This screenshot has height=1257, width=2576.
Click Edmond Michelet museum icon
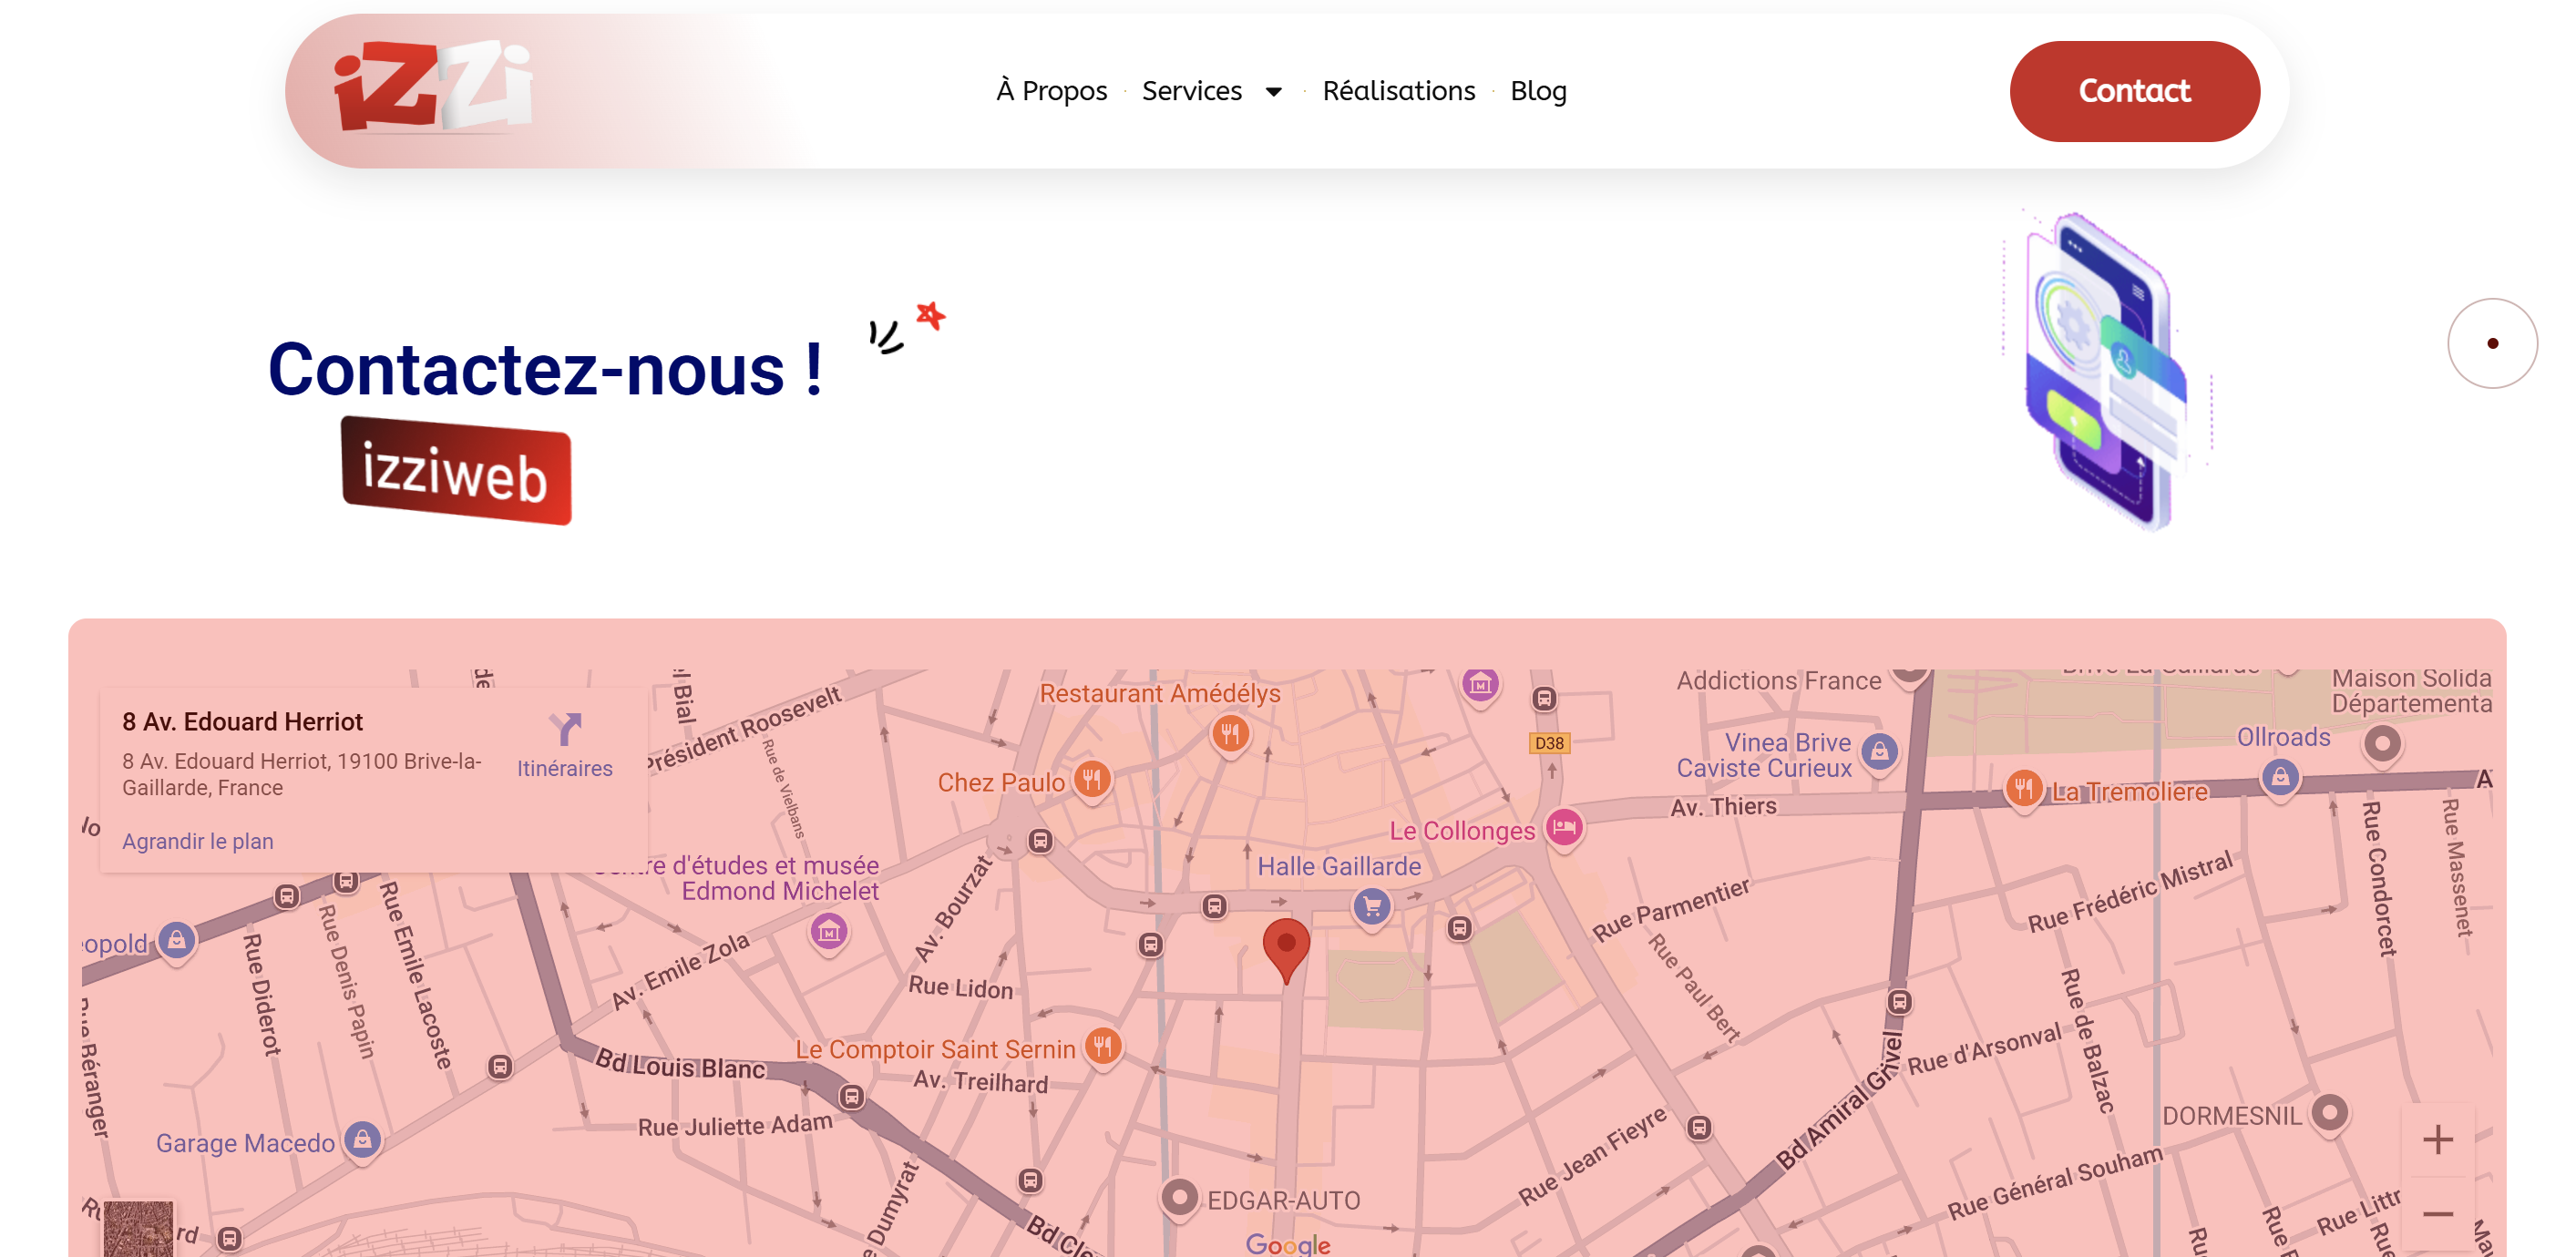coord(828,932)
